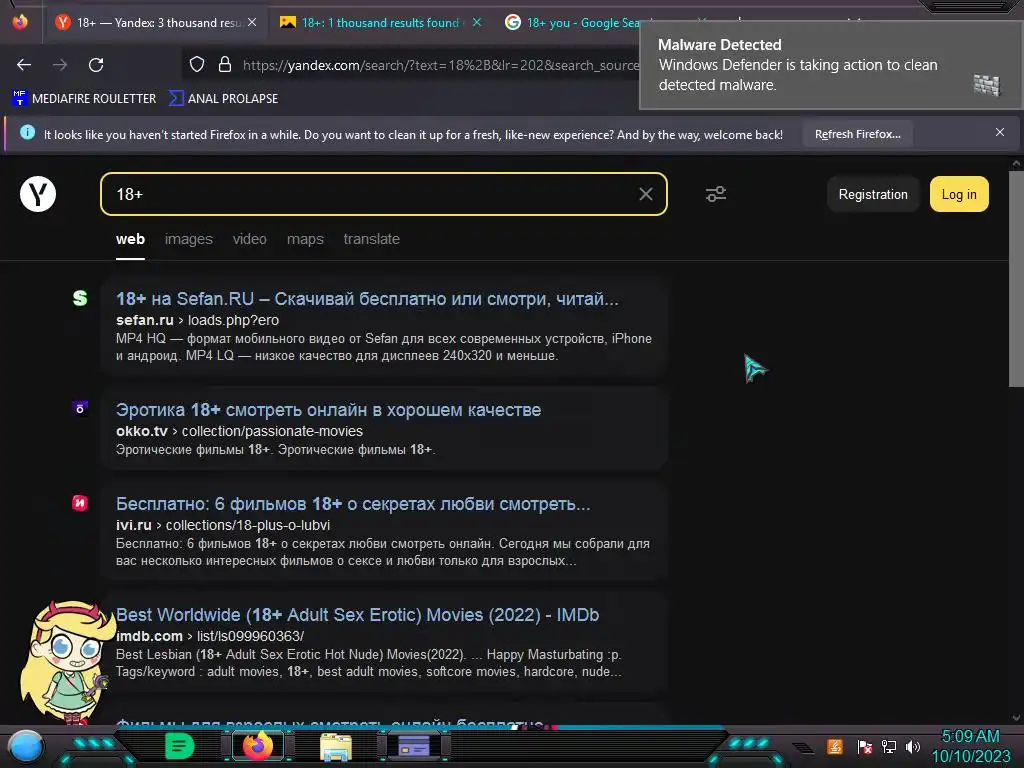Click the forward navigation arrow

(60, 65)
